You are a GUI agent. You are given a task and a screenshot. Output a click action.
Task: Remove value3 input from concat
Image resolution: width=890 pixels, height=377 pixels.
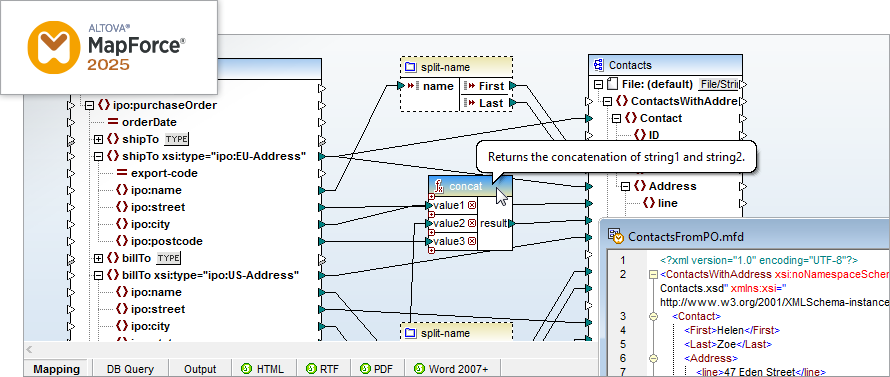(x=472, y=241)
